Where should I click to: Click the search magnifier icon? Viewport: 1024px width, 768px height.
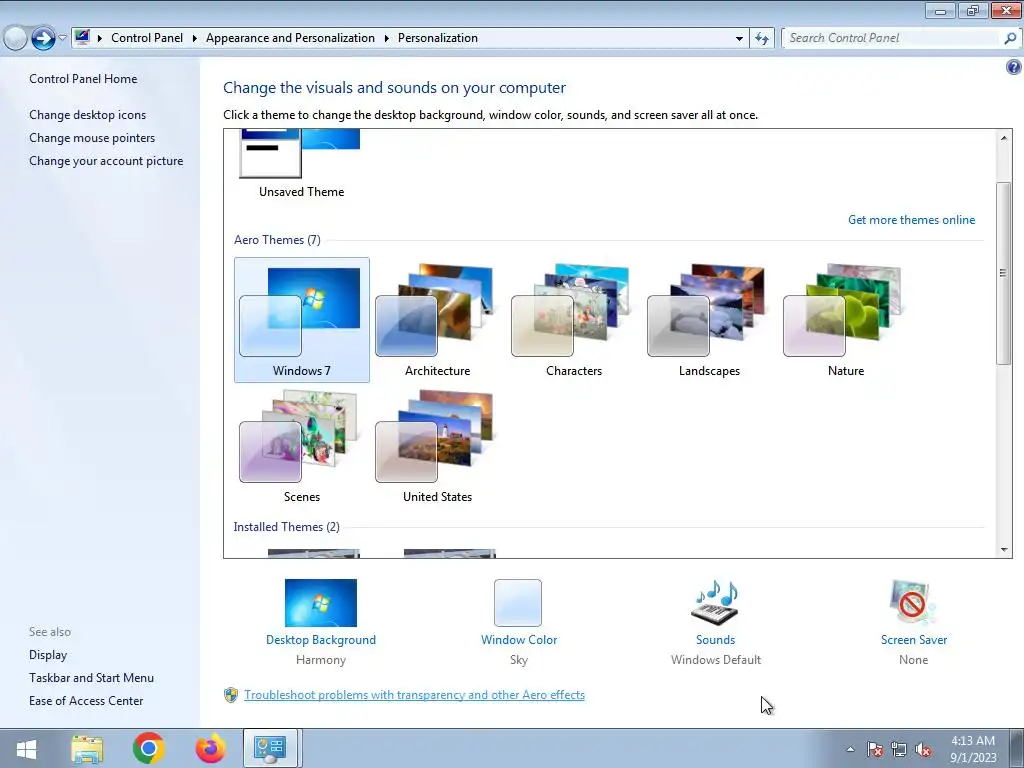(1010, 39)
